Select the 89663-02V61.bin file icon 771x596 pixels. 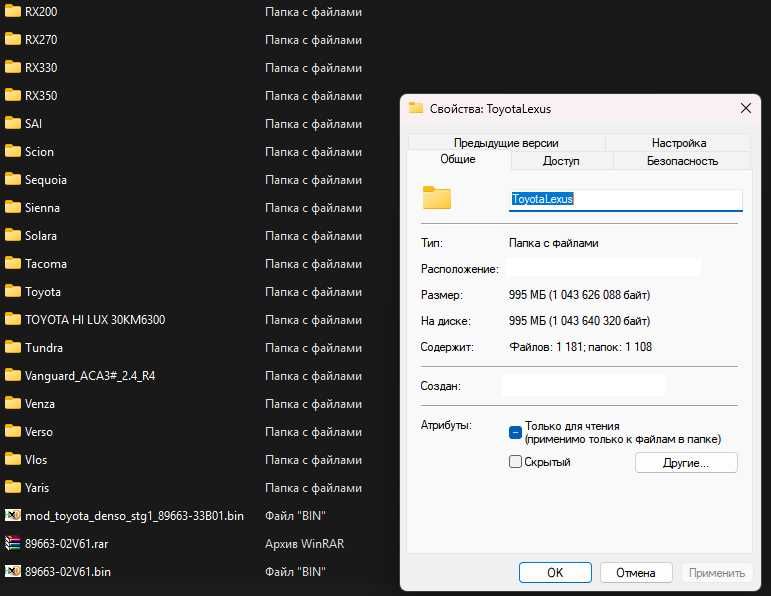point(13,571)
